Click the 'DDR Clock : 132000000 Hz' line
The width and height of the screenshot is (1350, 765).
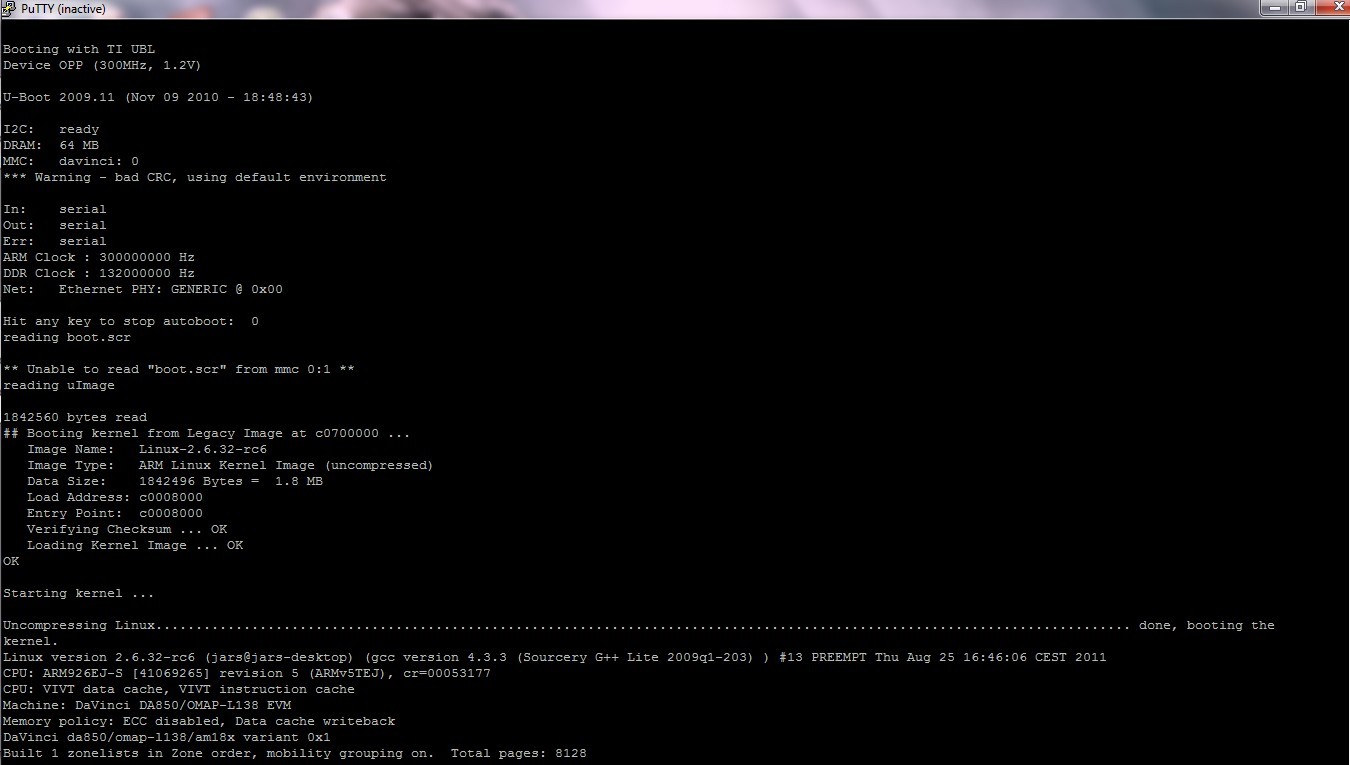pyautogui.click(x=99, y=273)
